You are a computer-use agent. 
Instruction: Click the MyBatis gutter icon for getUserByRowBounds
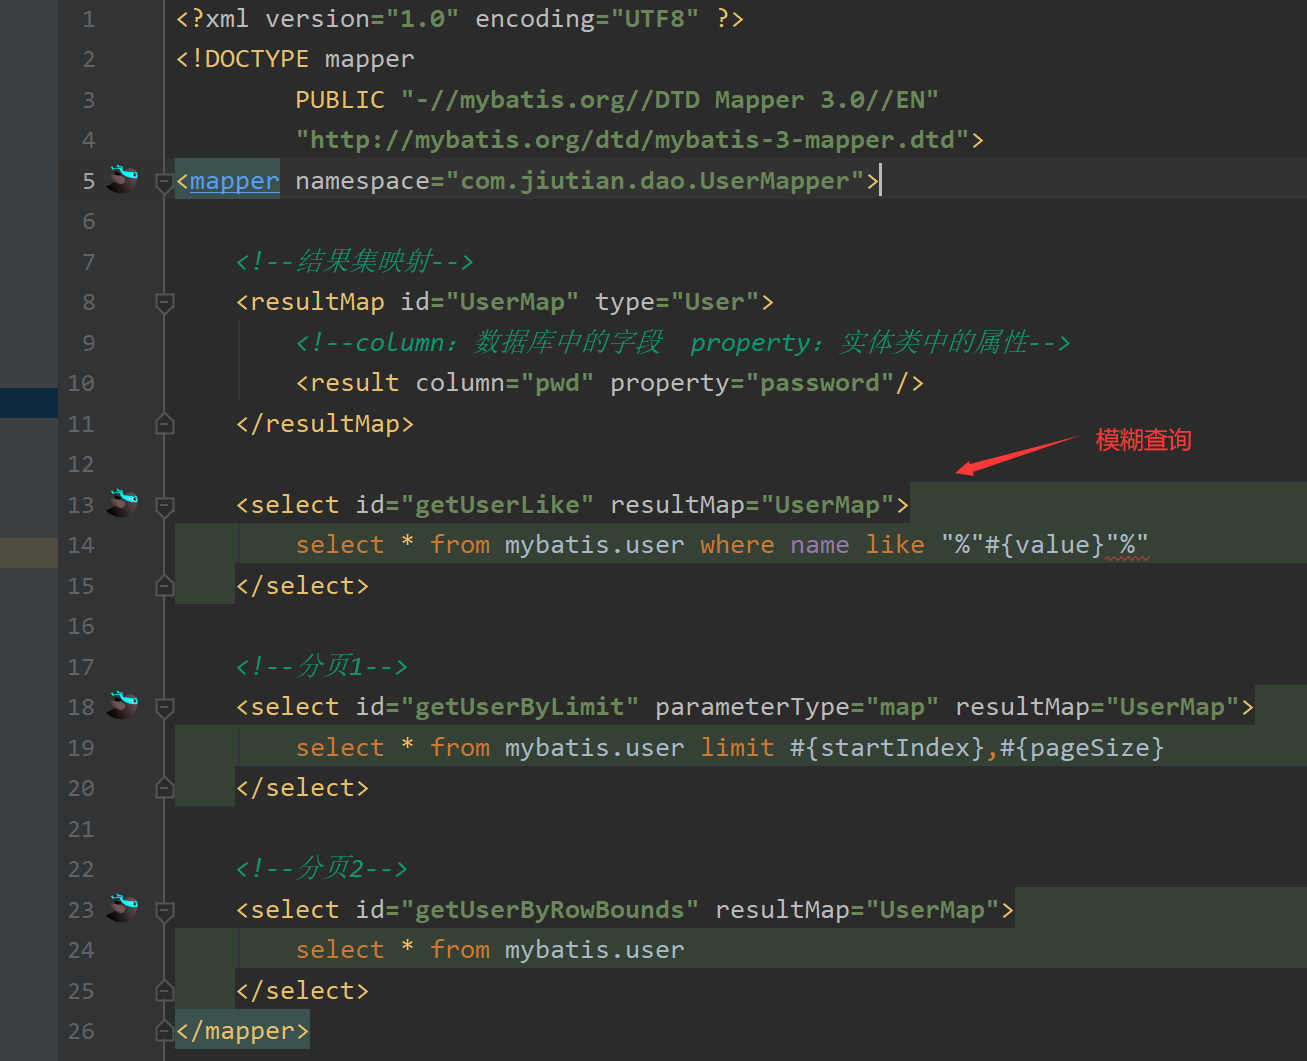[x=123, y=908]
